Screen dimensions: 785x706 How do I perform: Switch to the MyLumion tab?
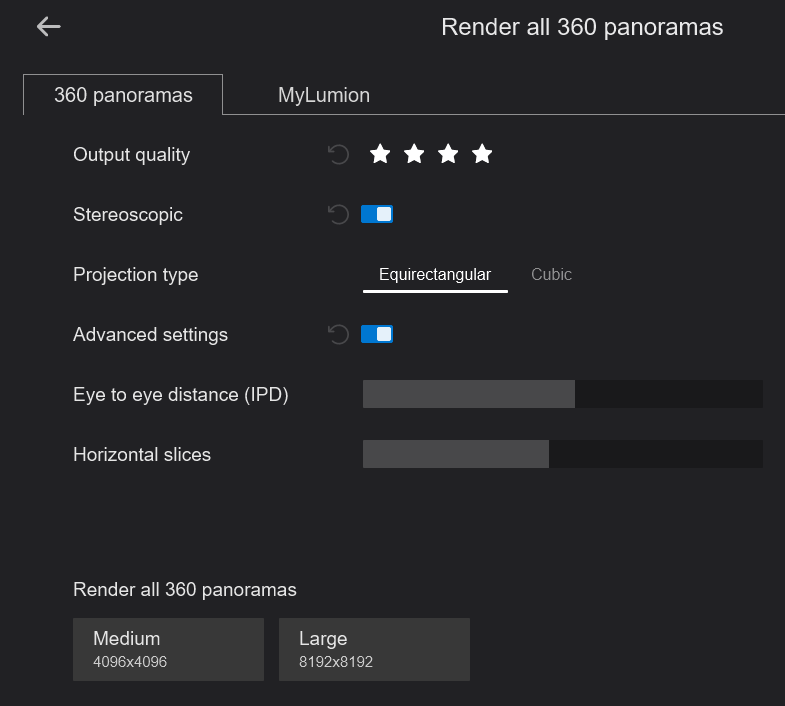324,96
